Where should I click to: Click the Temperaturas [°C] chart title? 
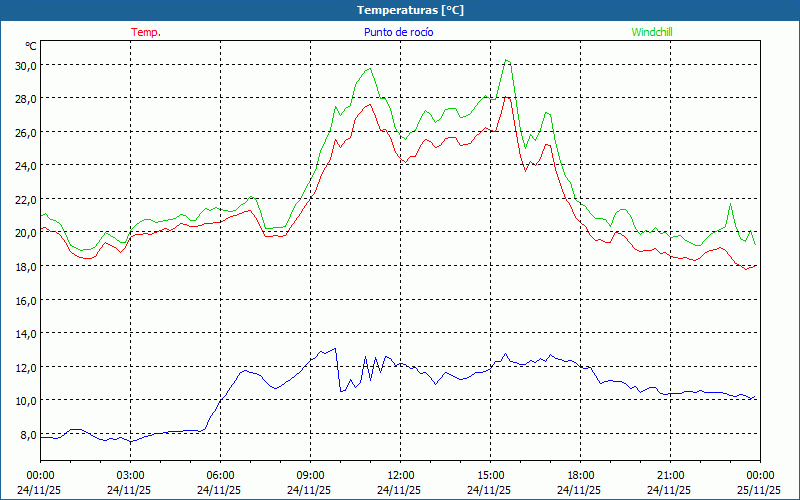point(410,10)
